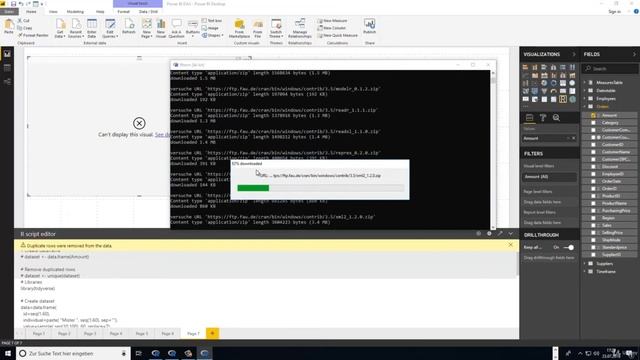
Task: Select the R script visual icon
Action: [x=563, y=99]
